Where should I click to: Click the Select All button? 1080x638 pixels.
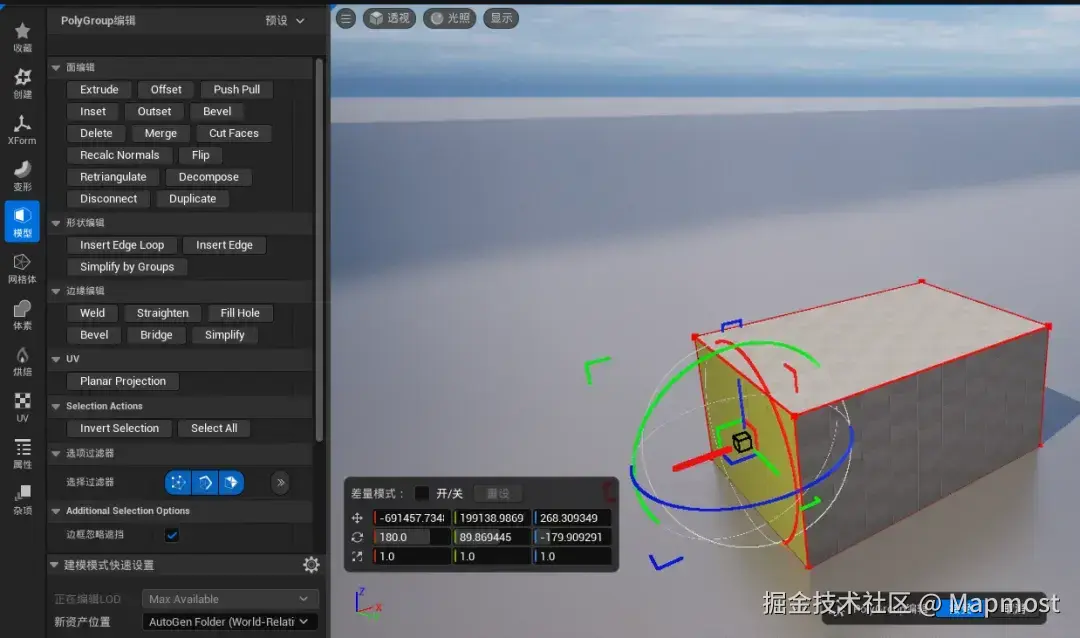[214, 428]
